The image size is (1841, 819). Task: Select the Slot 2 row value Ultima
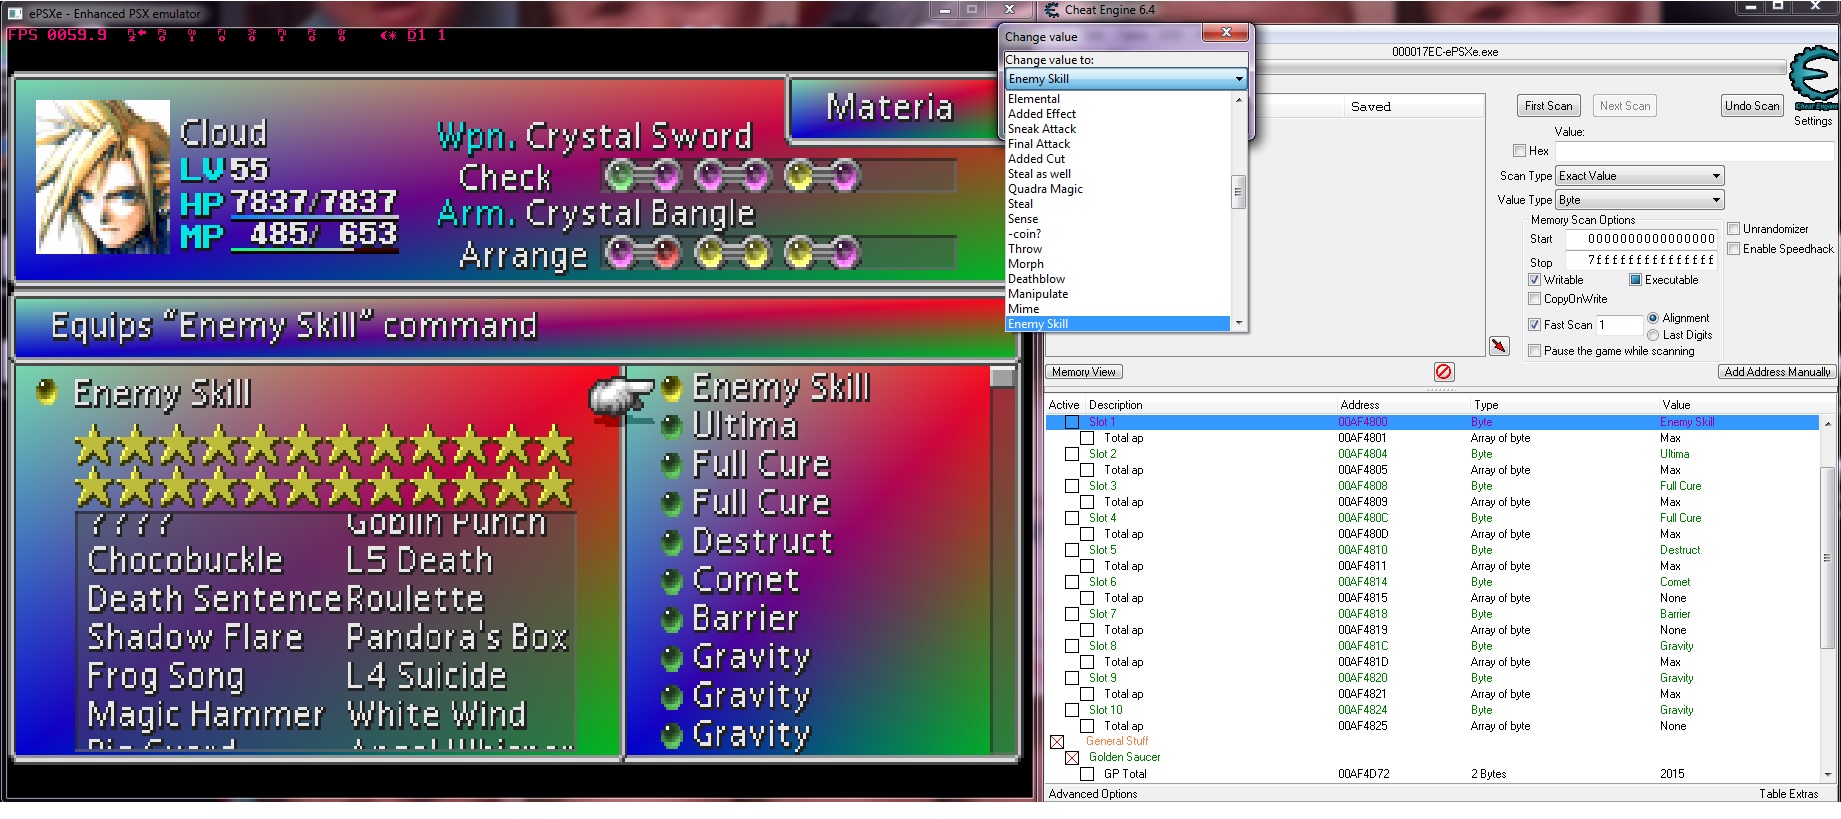1675,454
